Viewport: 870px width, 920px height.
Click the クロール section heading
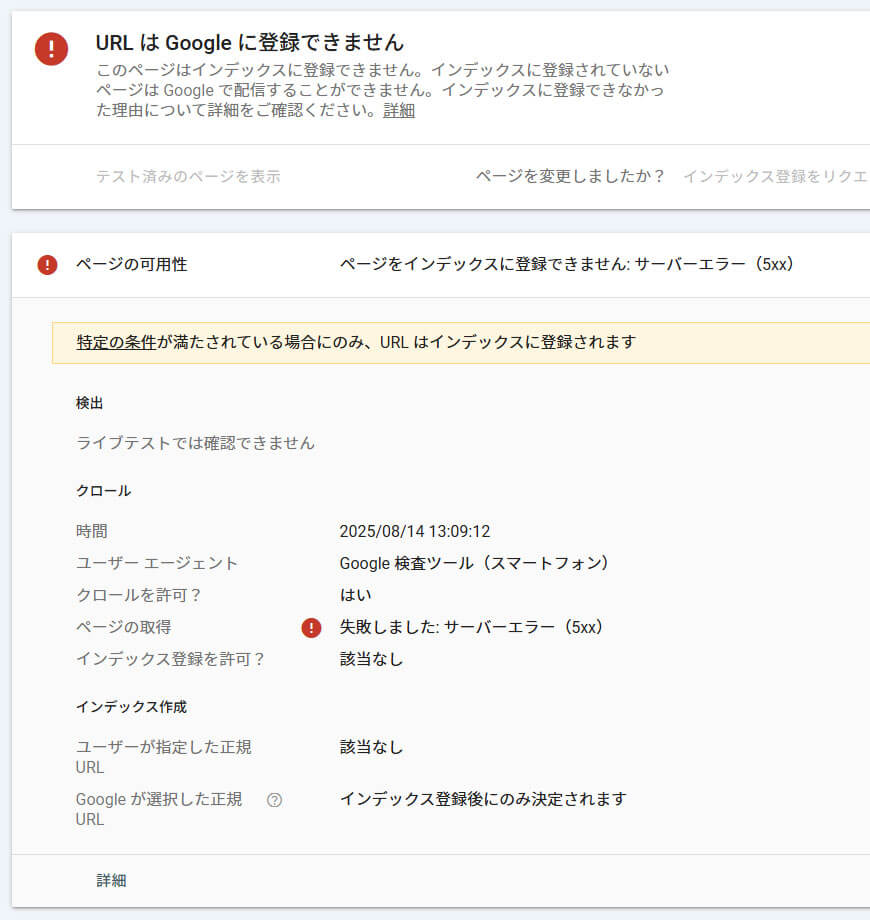pos(103,491)
